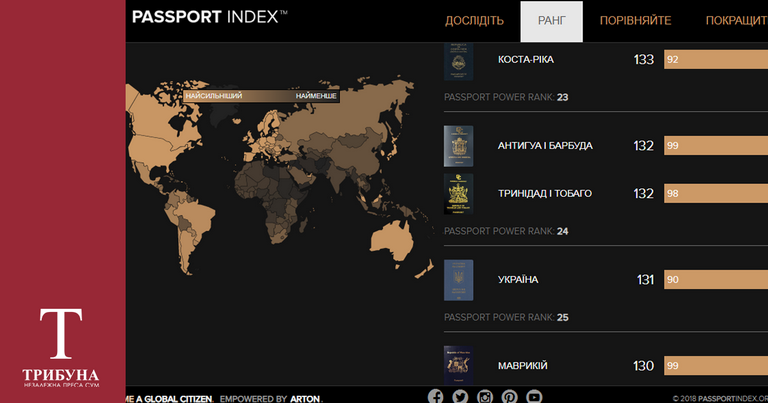Select the РАНГ tab
This screenshot has height=403, width=768.
(x=552, y=21)
